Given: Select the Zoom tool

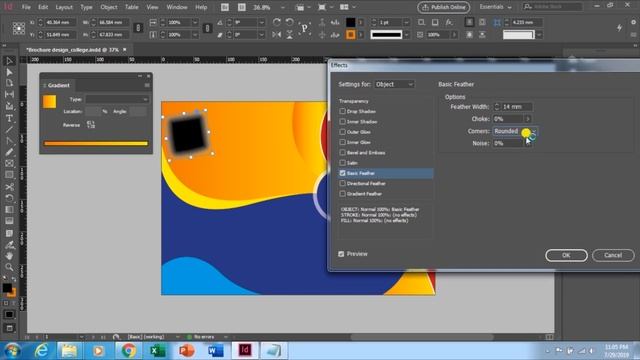Looking at the screenshot, I should point(9,267).
